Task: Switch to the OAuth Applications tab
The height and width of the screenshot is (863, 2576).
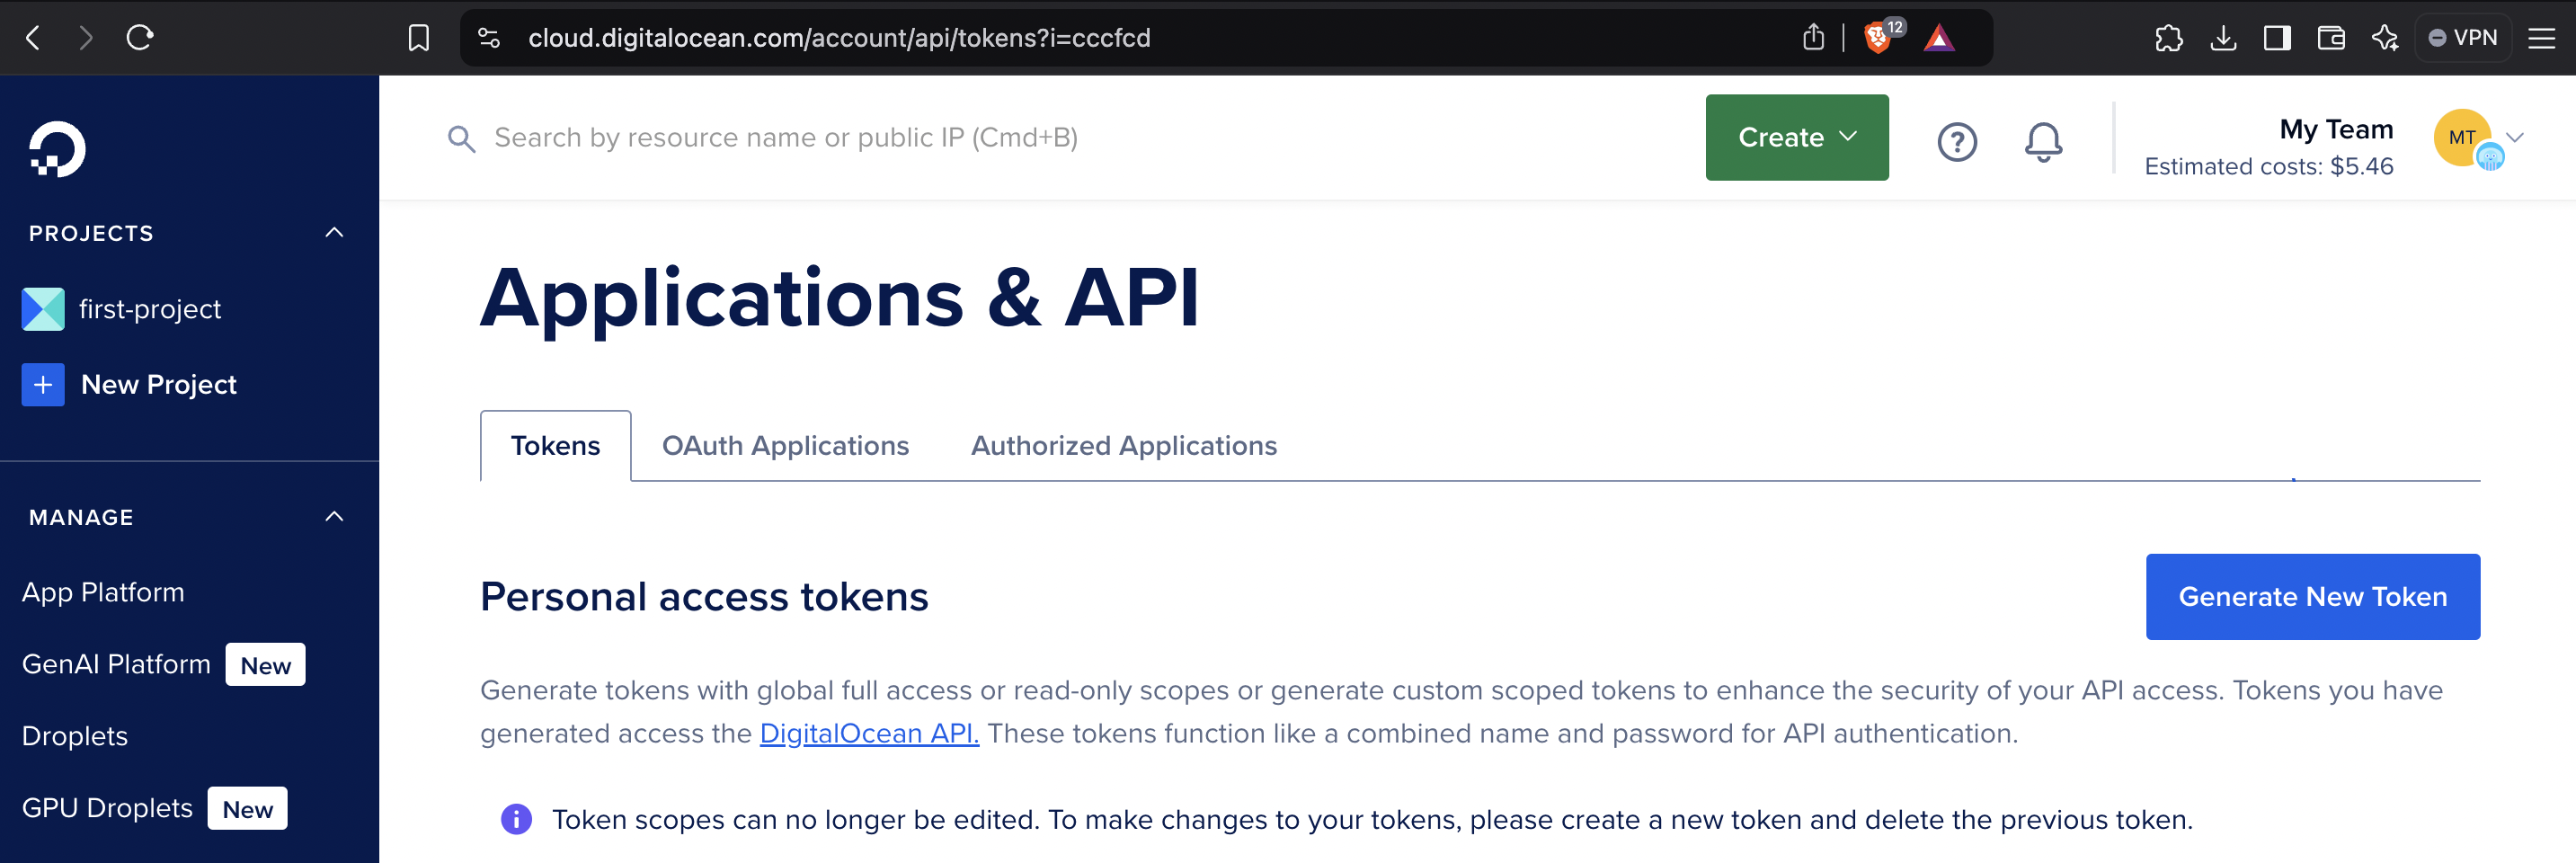Action: (x=785, y=446)
